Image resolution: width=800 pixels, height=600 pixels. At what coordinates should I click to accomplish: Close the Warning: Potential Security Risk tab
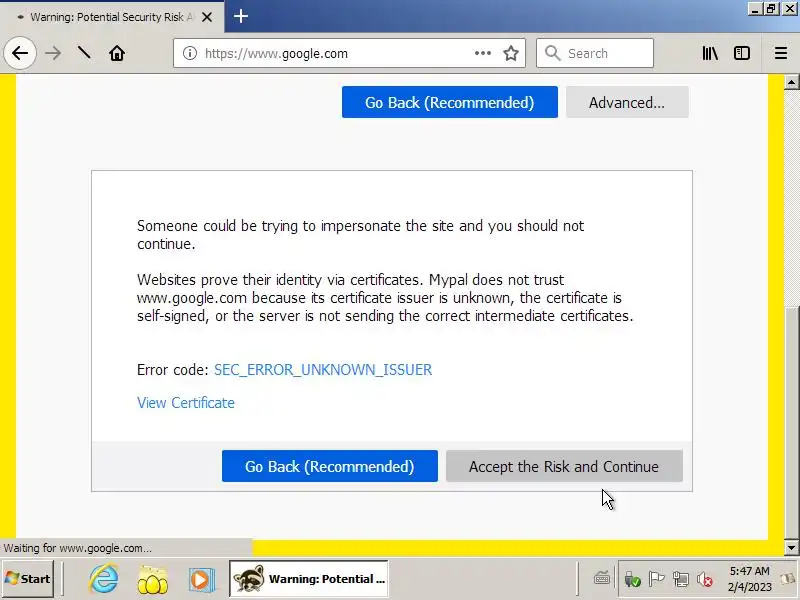click(x=207, y=17)
